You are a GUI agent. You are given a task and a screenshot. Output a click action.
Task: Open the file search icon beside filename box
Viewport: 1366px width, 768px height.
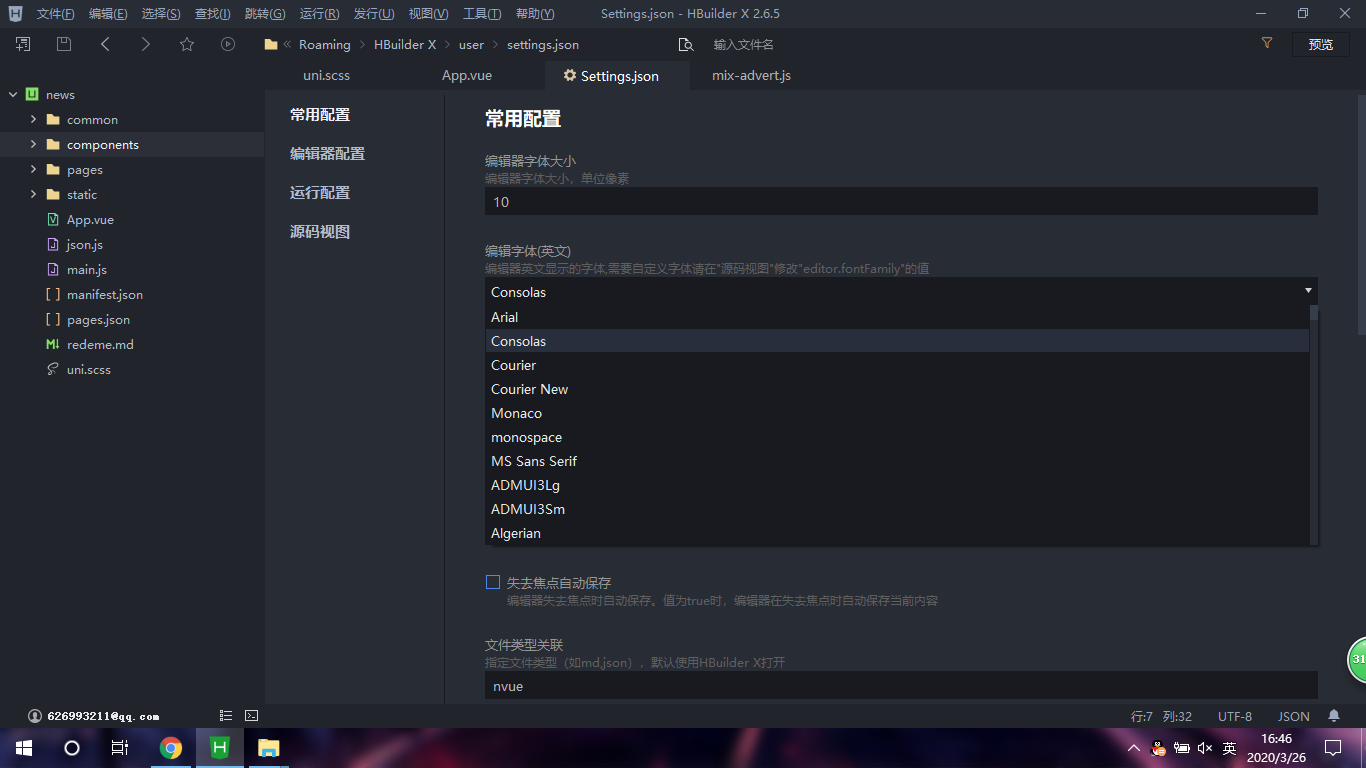click(685, 44)
